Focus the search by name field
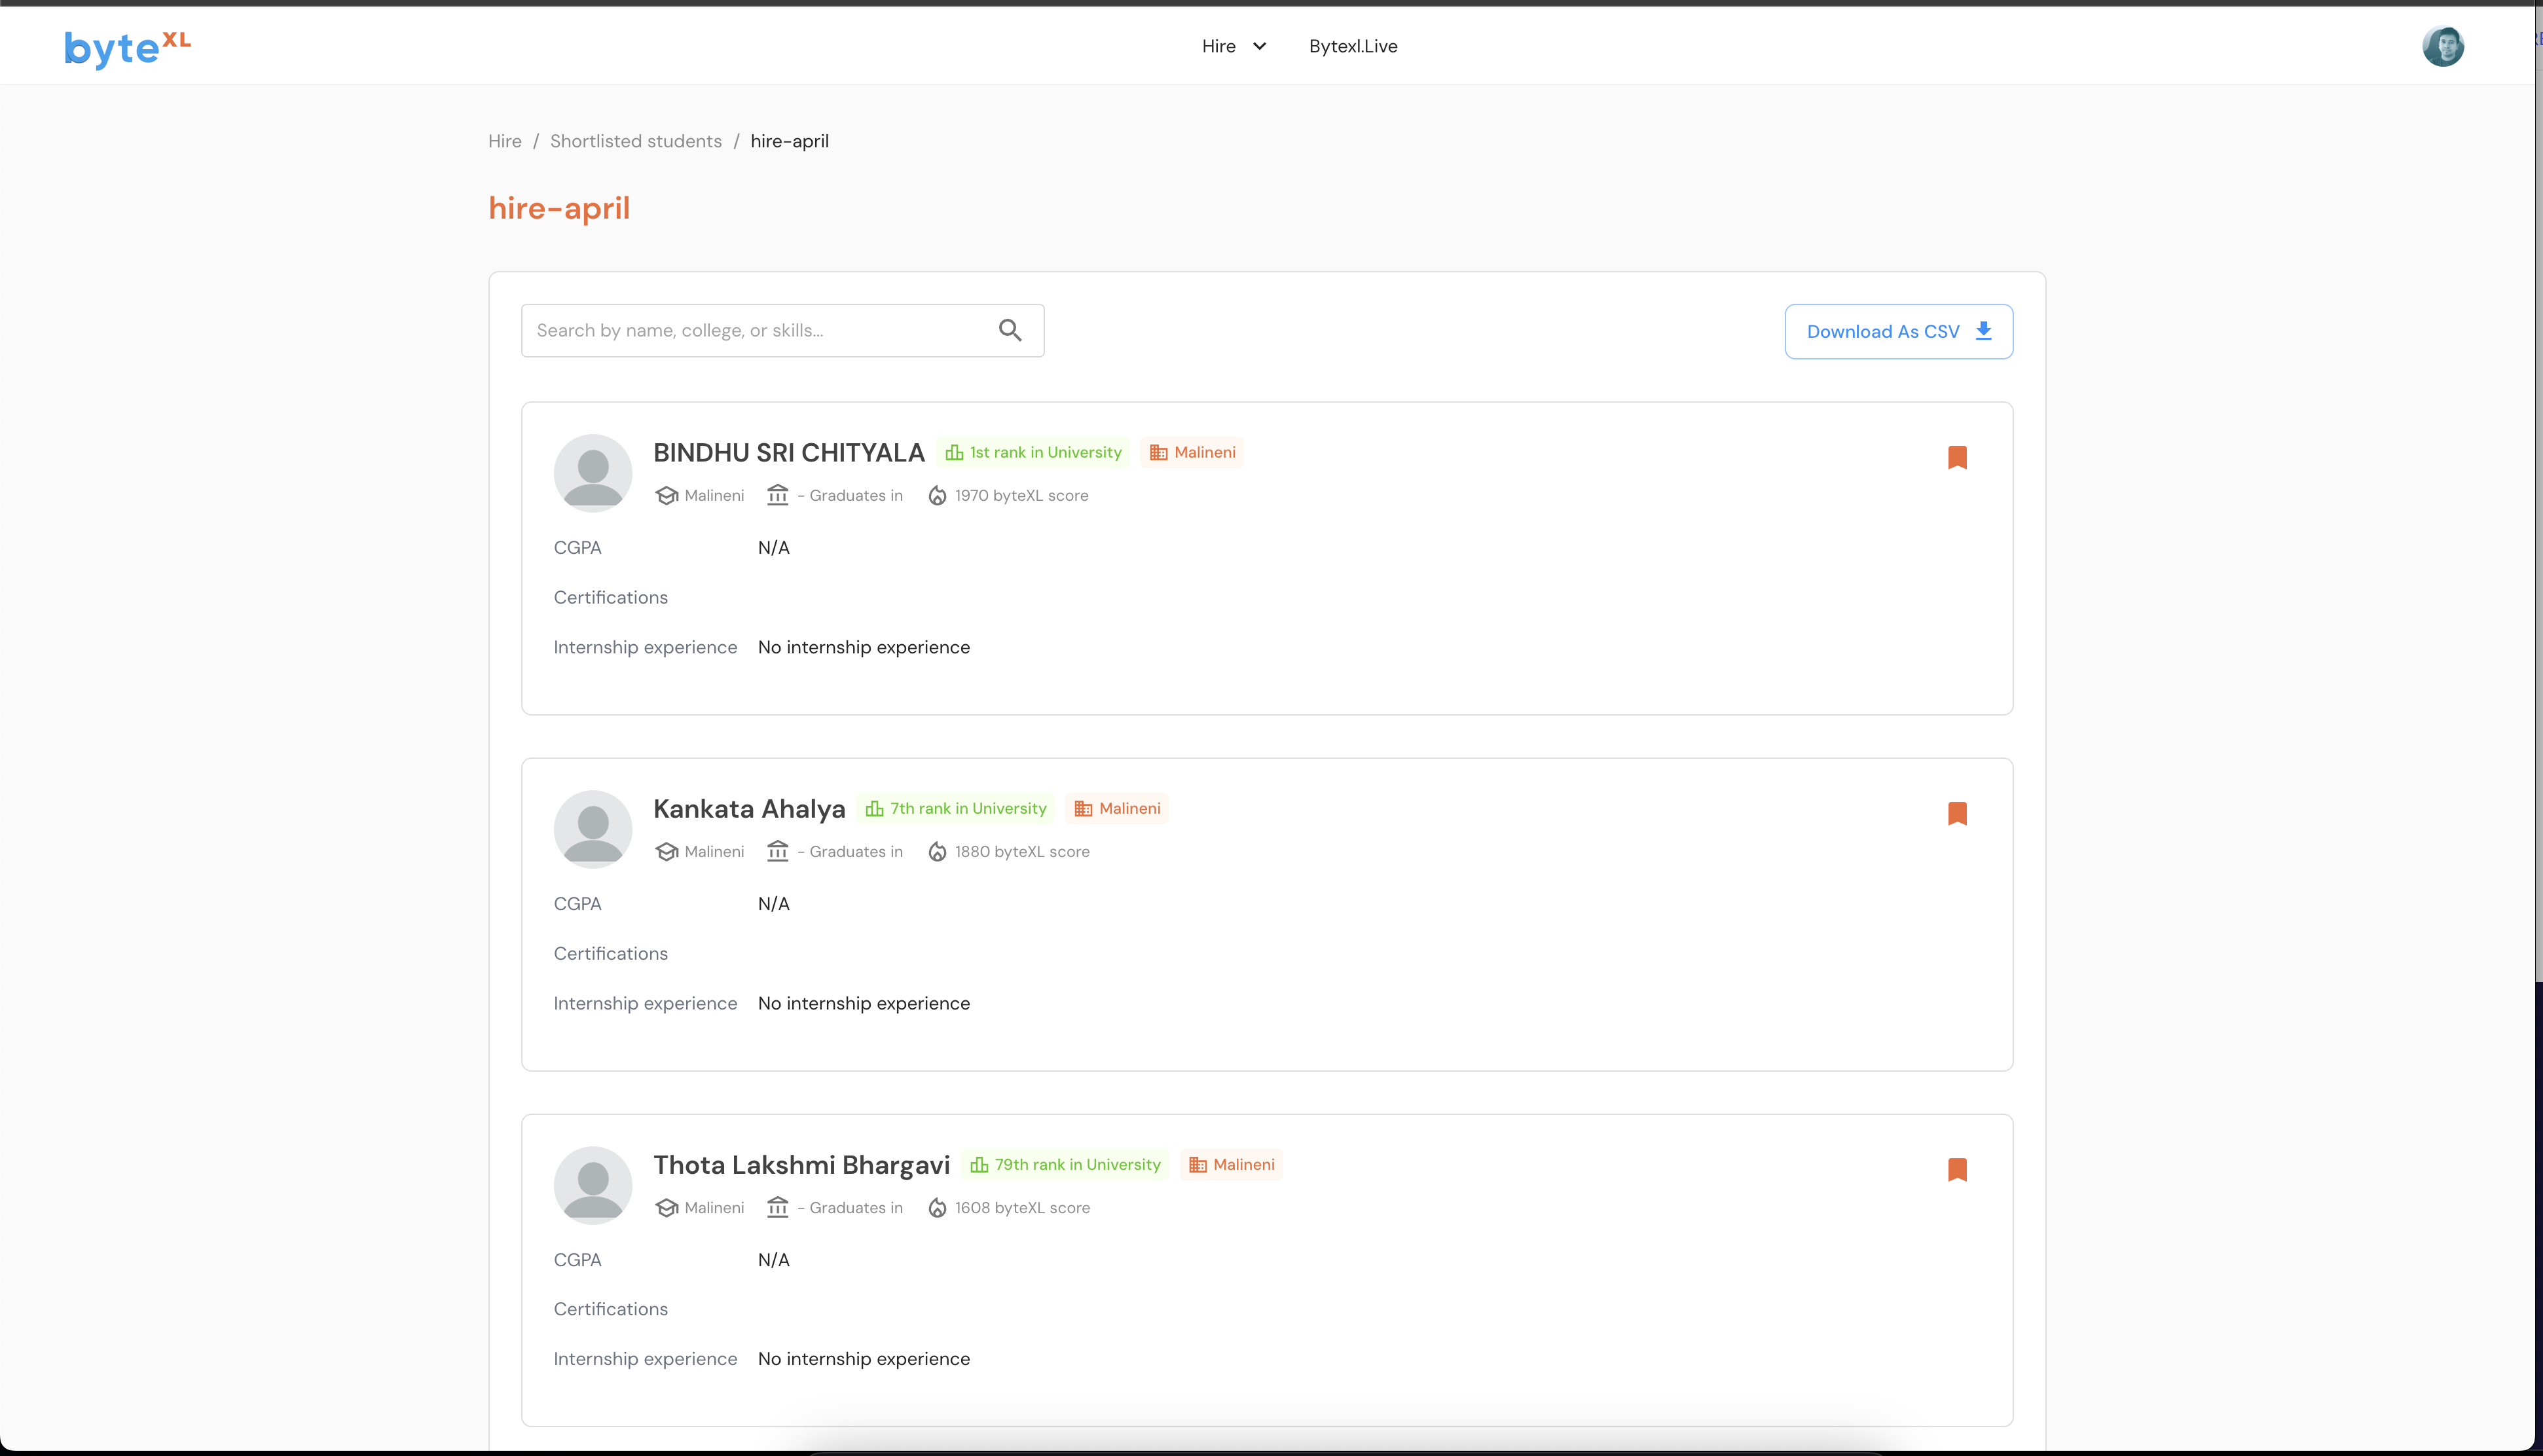 [783, 330]
